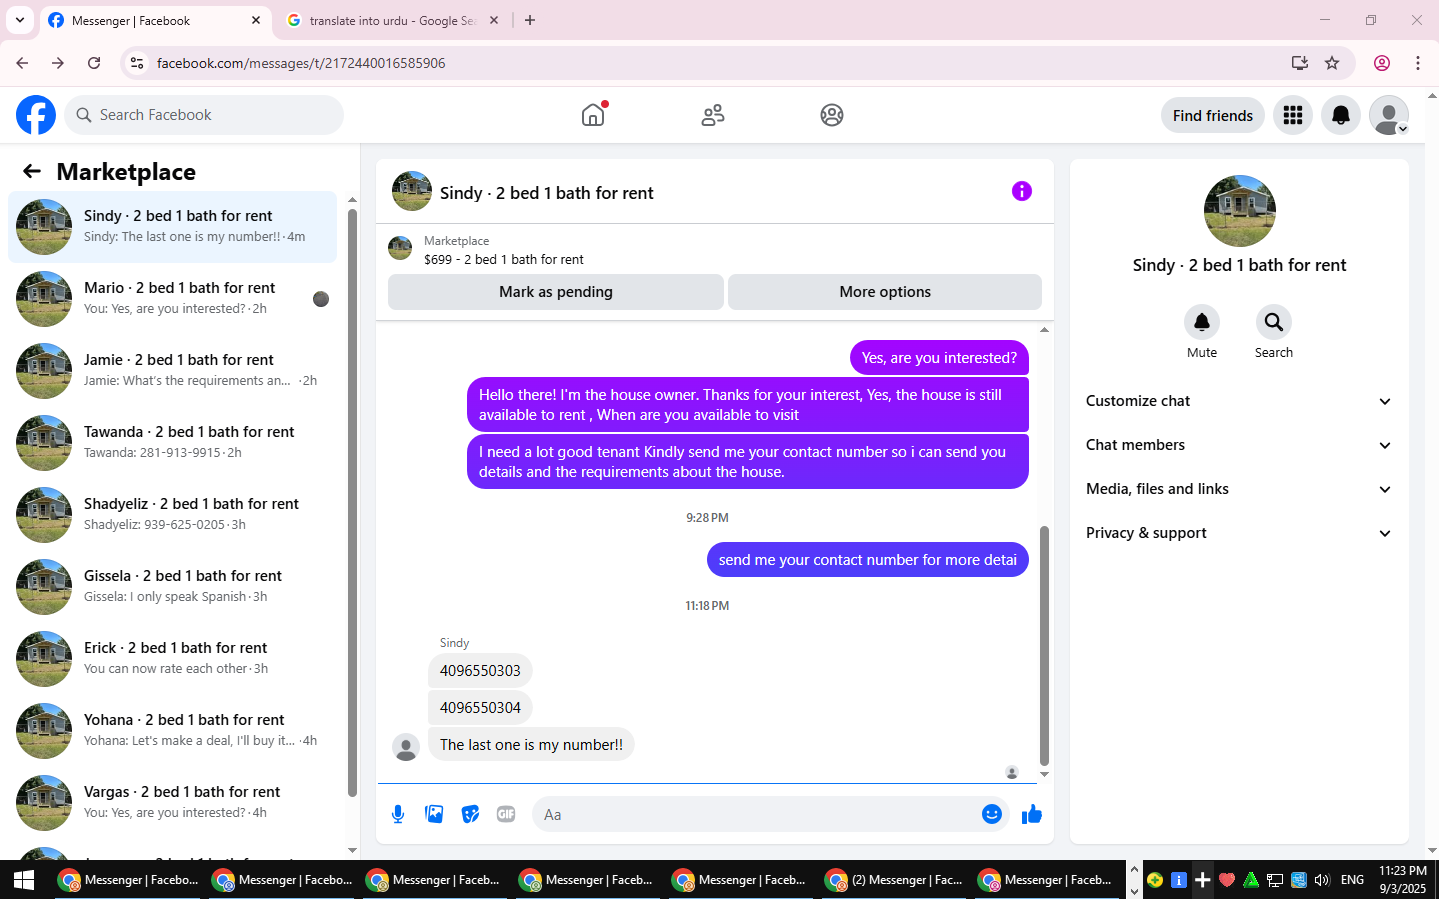This screenshot has width=1439, height=899.
Task: Install app icon in address bar
Action: [1300, 63]
